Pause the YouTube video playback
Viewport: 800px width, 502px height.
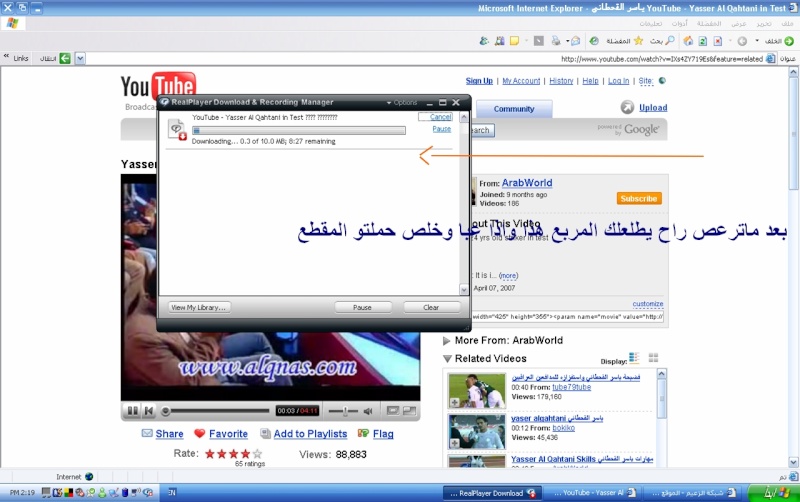click(133, 410)
